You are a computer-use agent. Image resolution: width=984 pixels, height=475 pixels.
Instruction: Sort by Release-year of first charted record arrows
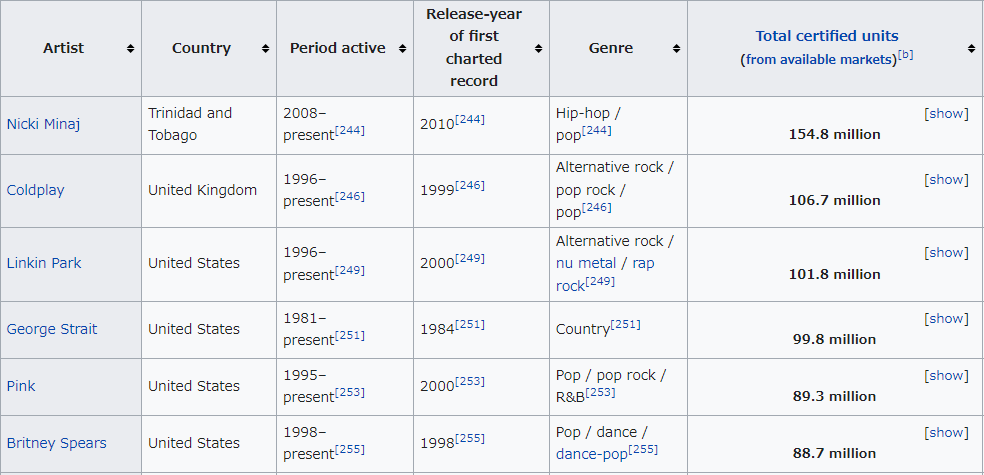pyautogui.click(x=538, y=49)
